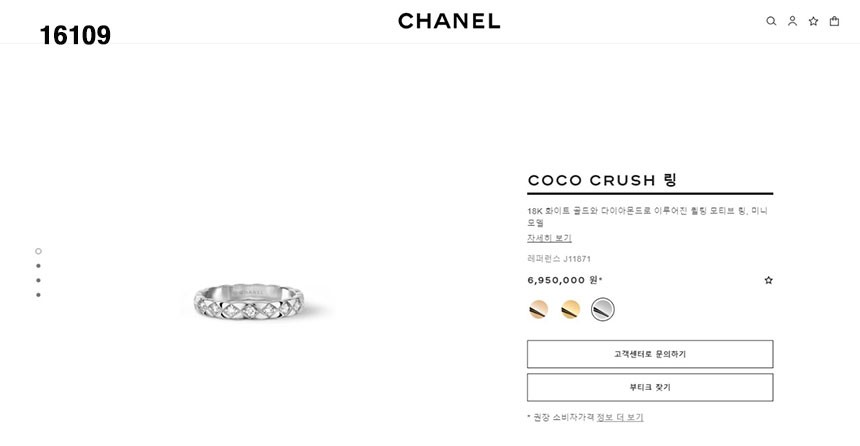Screen dimensions: 860x446
Task: Show the third image via carousel dot
Action: click(x=38, y=280)
